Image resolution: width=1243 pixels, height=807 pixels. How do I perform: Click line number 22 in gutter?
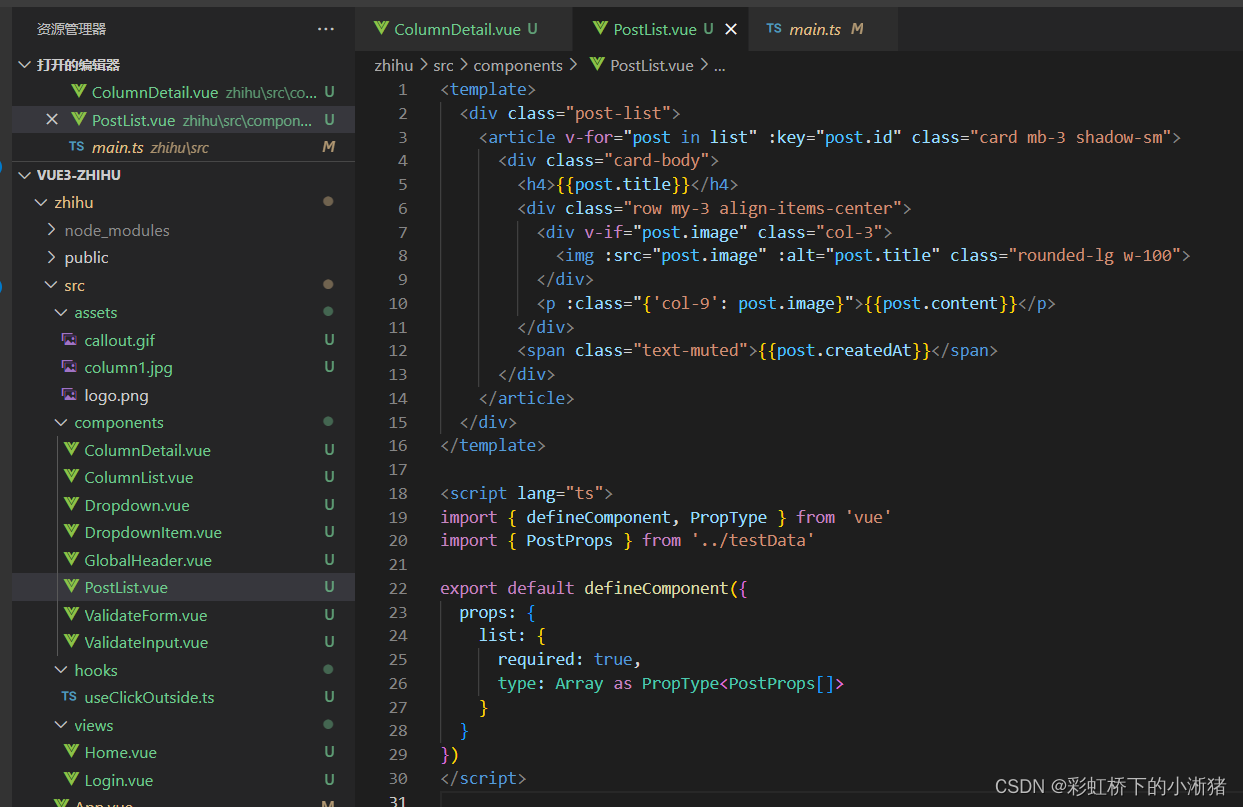click(398, 588)
